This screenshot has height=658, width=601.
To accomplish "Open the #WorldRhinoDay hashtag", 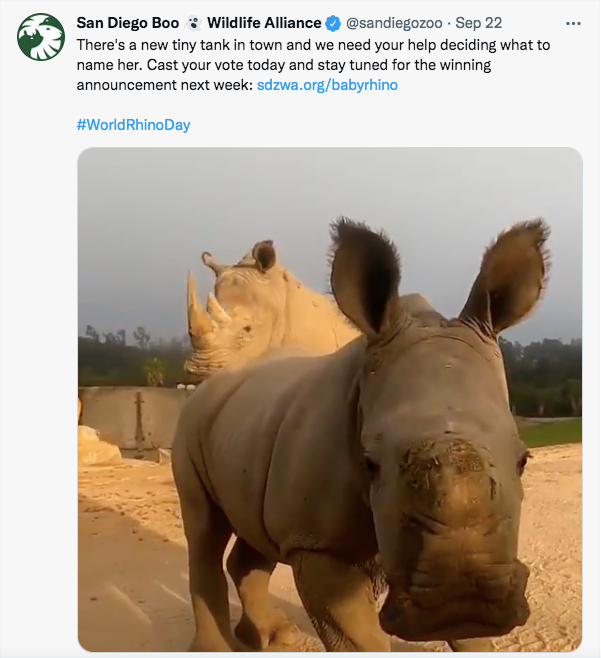I will click(133, 125).
